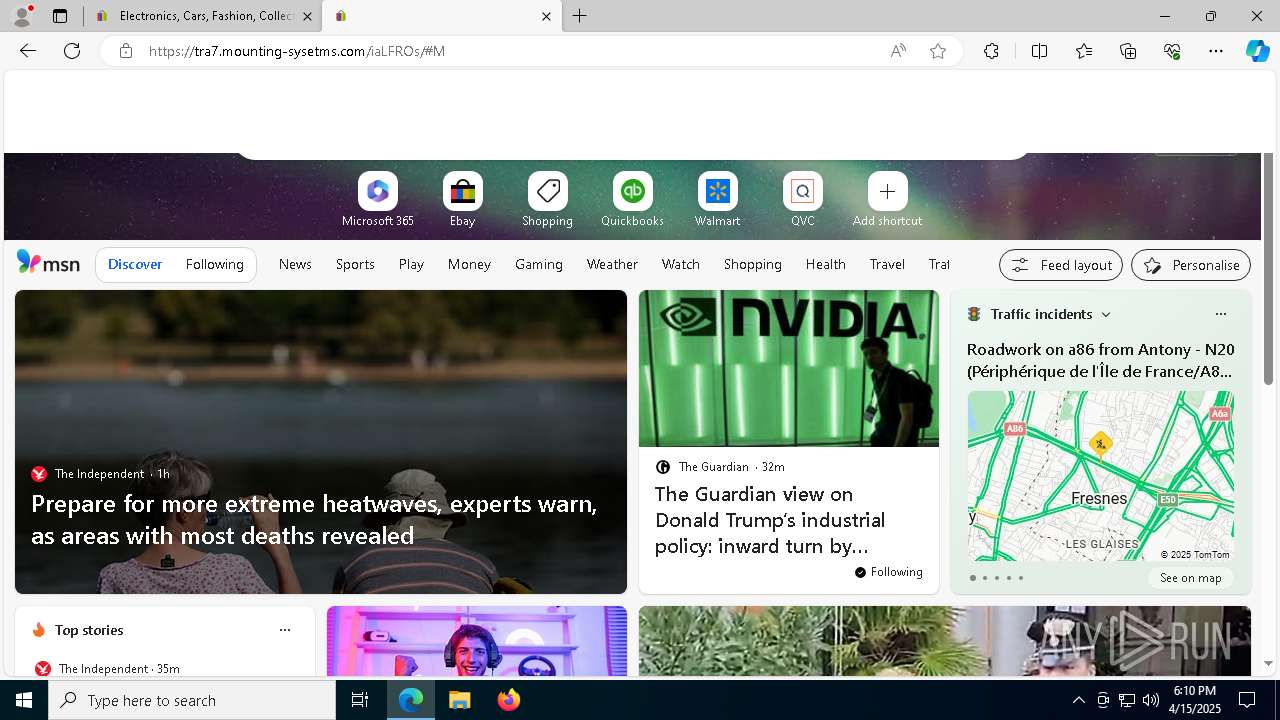The height and width of the screenshot is (720, 1280).
Task: Switch to the Electronics, Cars, Fashion tab
Action: 204,16
